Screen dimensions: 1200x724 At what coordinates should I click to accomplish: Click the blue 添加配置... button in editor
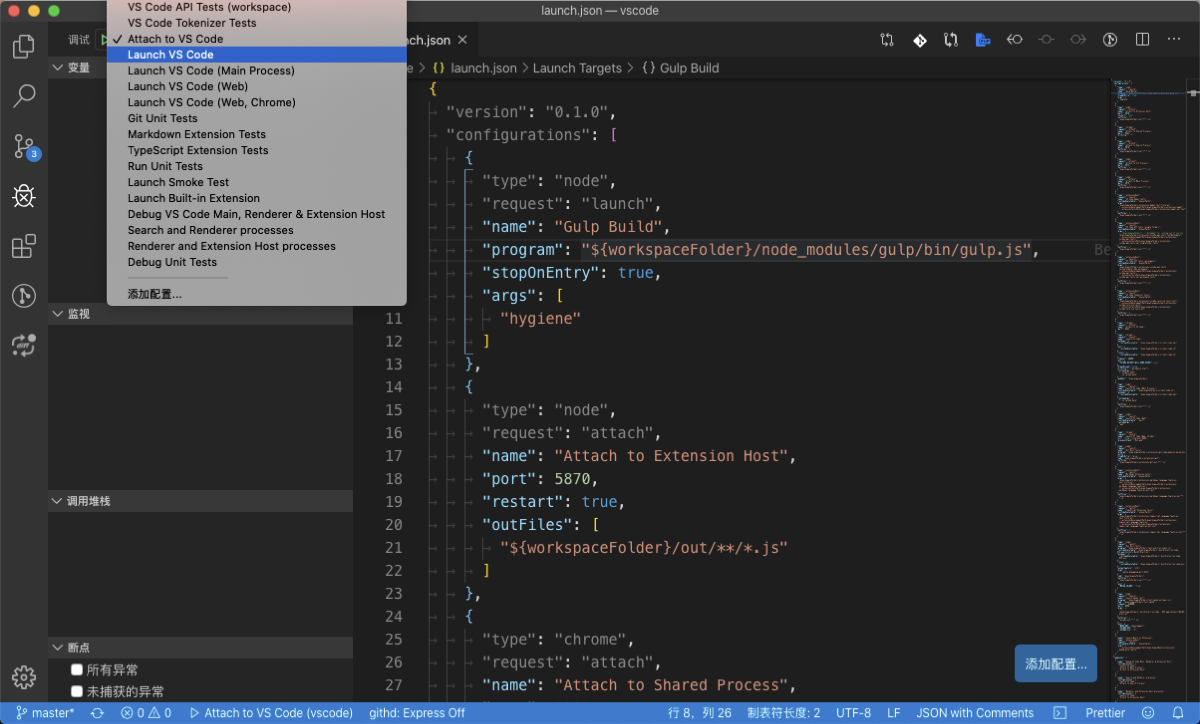pos(1055,664)
